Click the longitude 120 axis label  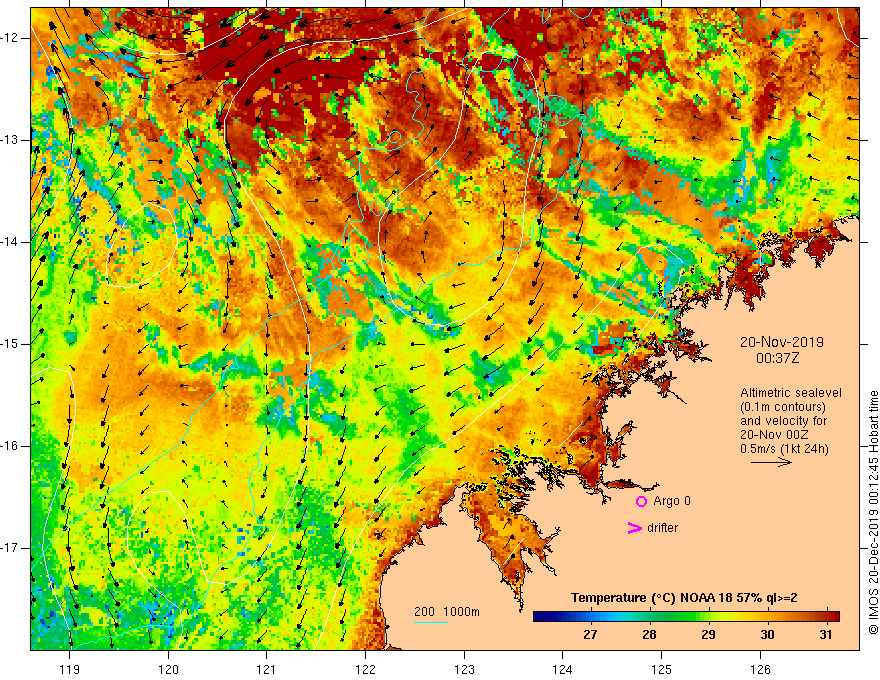coord(168,669)
